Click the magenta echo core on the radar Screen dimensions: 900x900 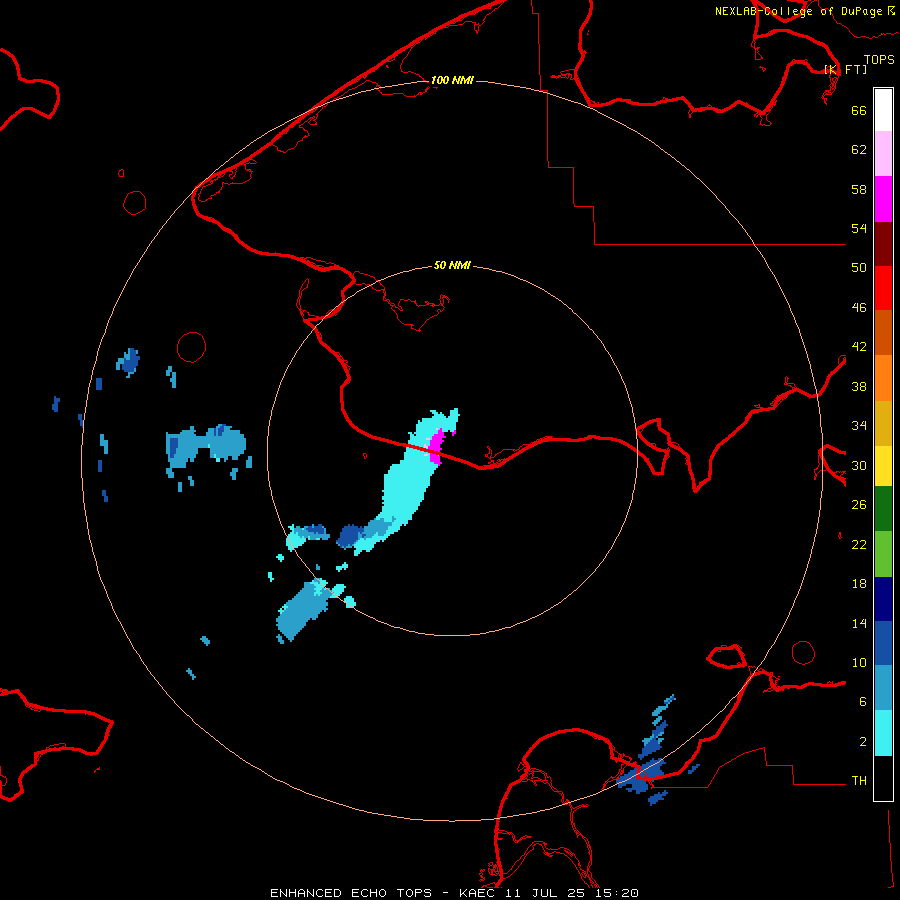(x=437, y=446)
